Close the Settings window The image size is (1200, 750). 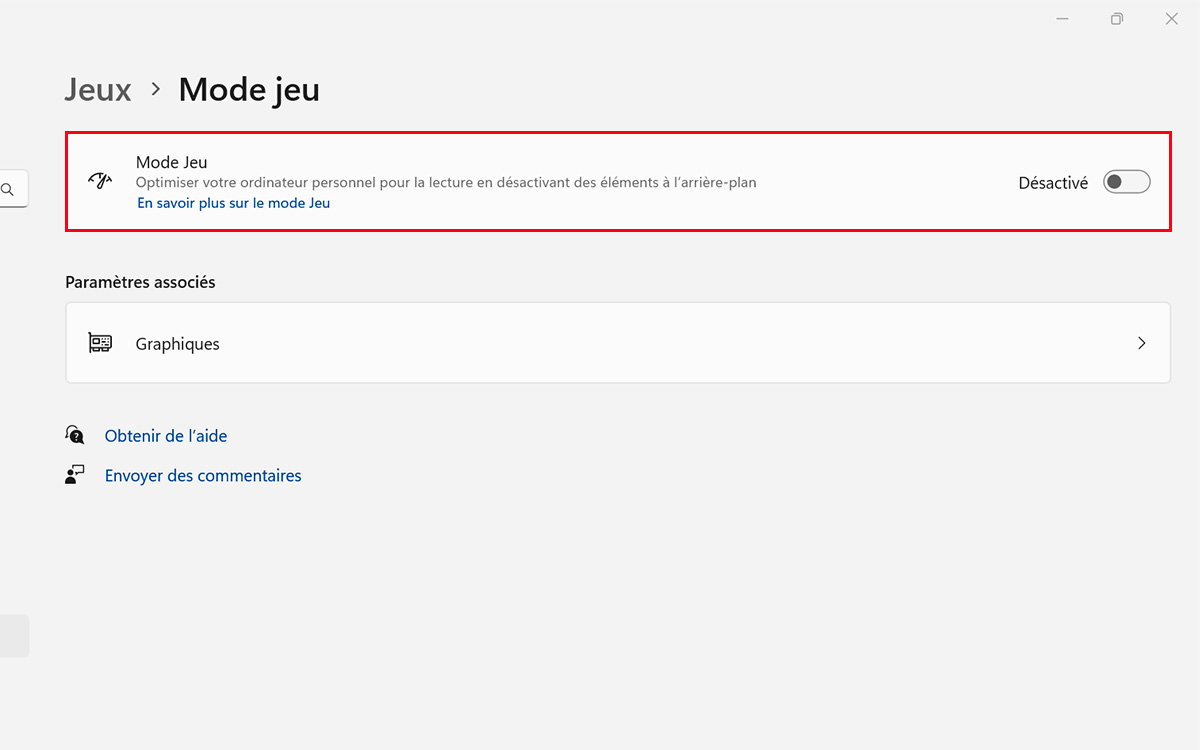(1171, 19)
